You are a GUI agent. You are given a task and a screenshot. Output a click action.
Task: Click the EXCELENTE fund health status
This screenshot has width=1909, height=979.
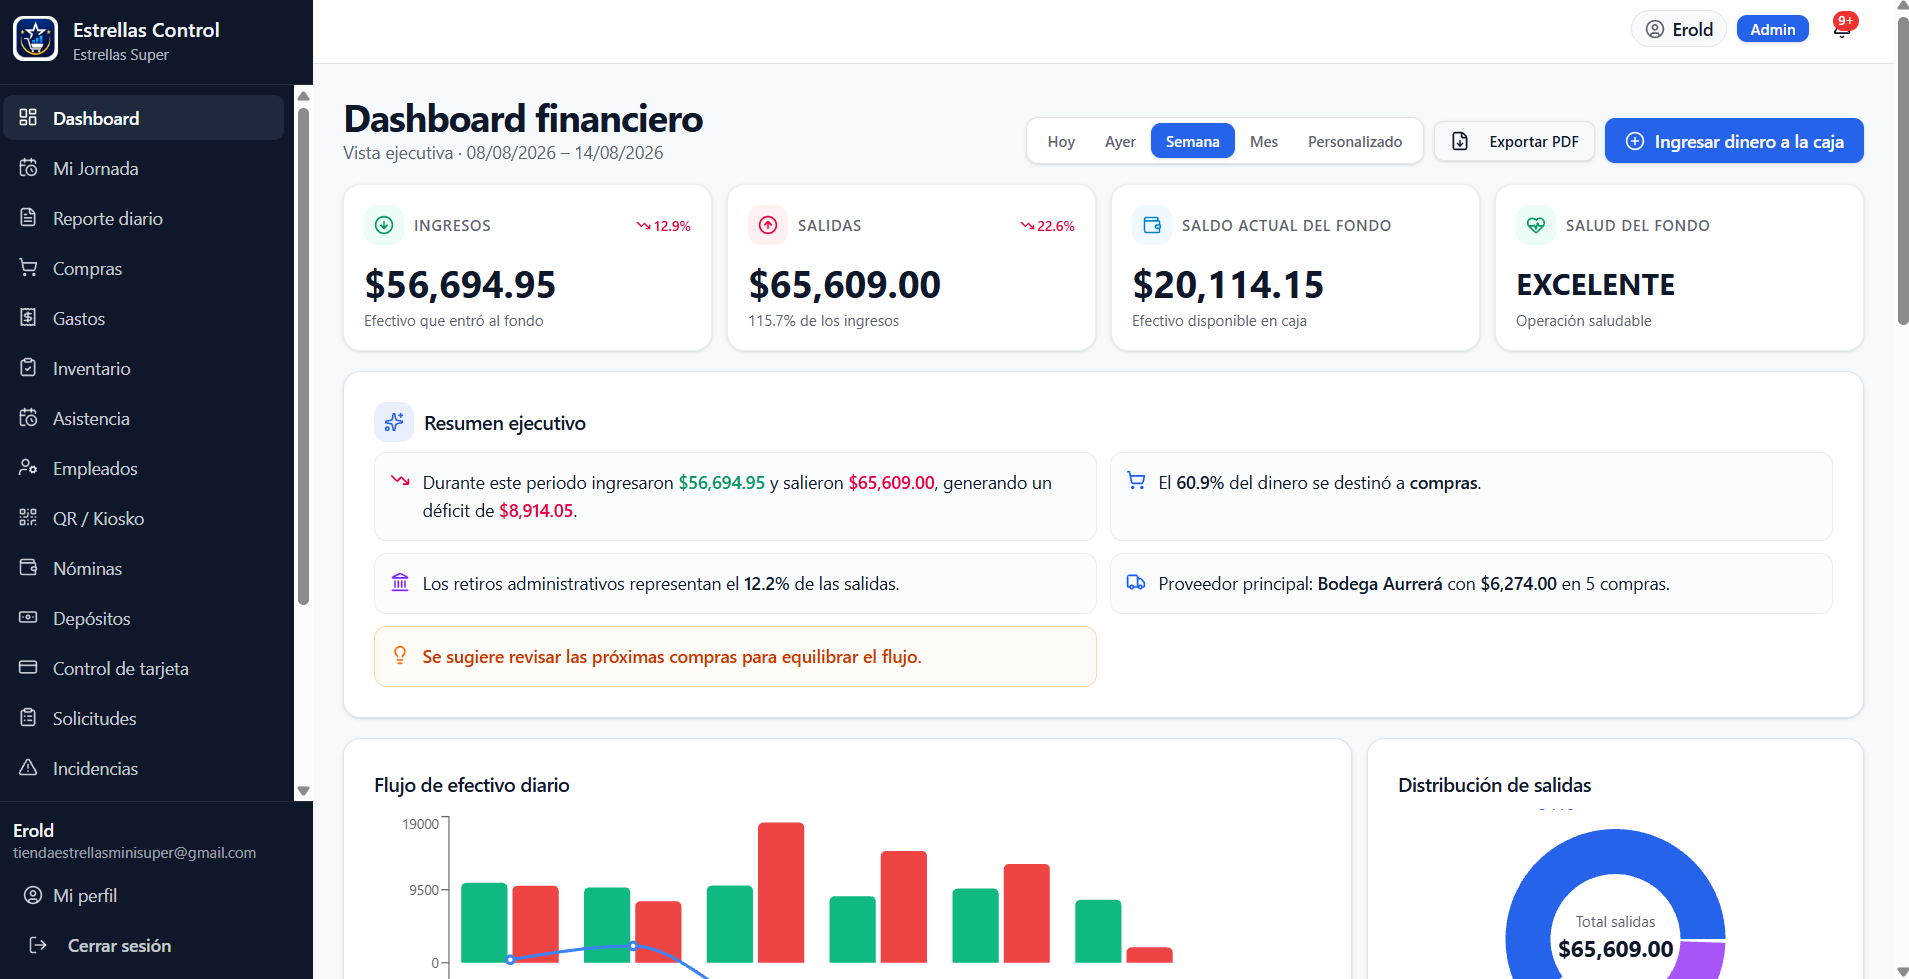tap(1595, 285)
